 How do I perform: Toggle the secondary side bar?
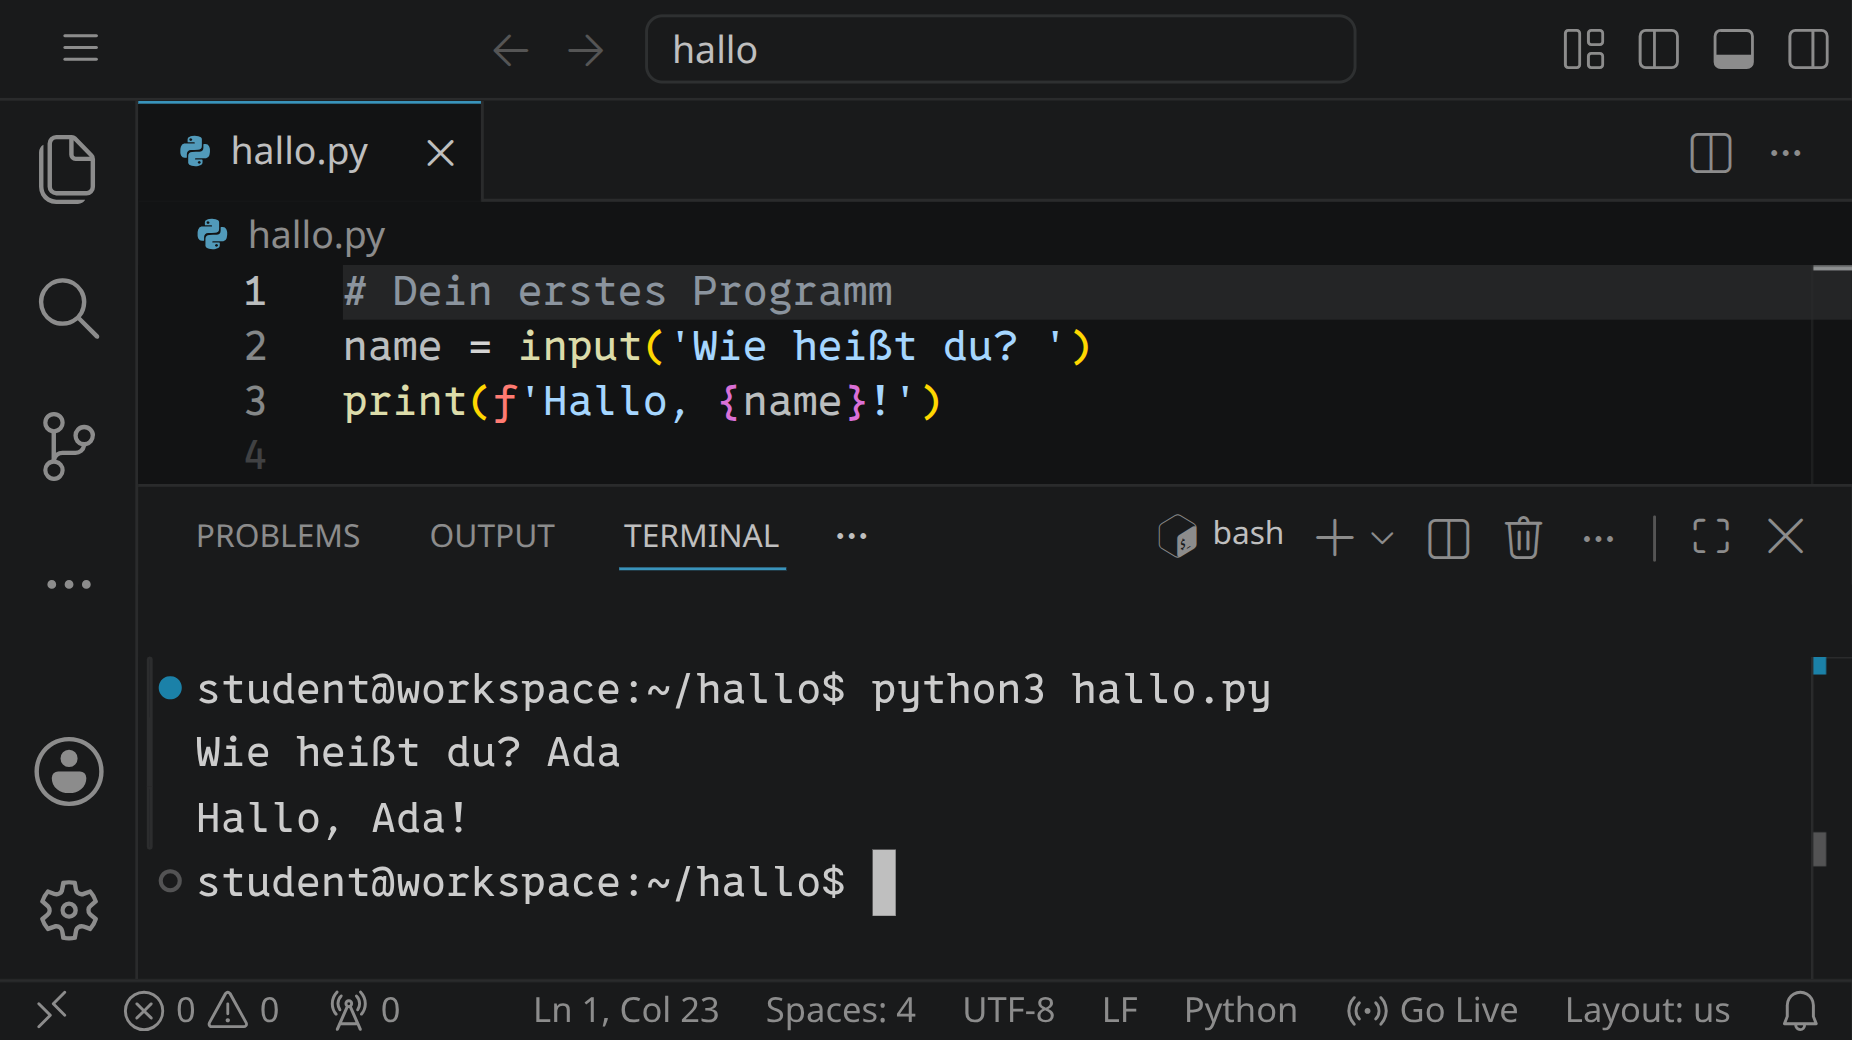tap(1808, 49)
